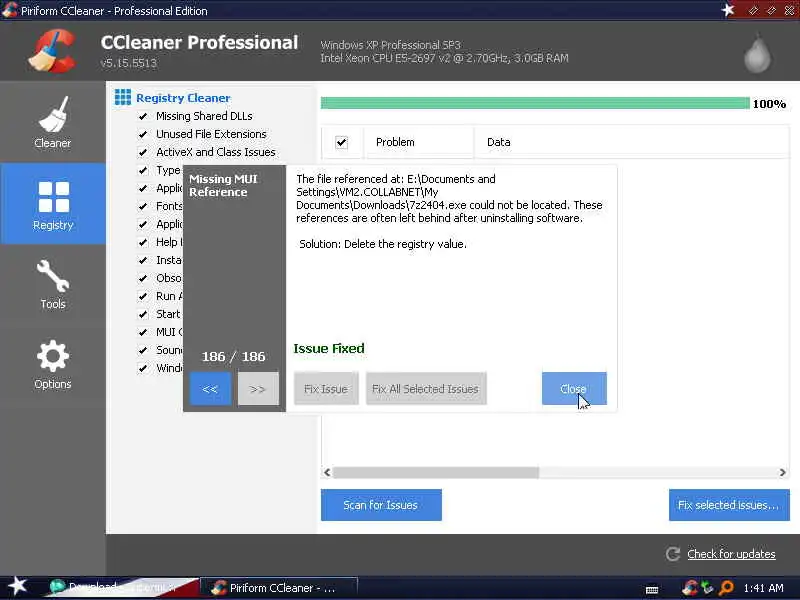Screen dimensions: 800x600
Task: Close the issue fix dialog
Action: 574,389
